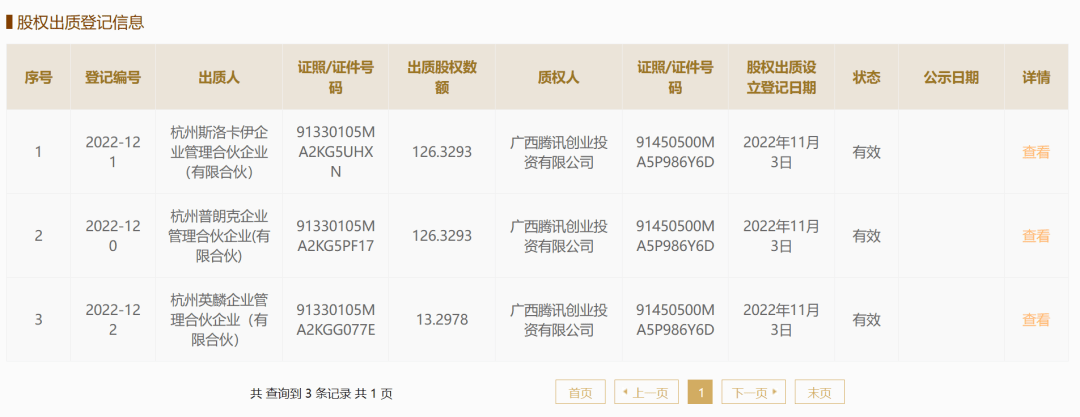
Task: Open 查看 details for 杭州斯洛卡伊 pledge record
Action: click(1035, 152)
